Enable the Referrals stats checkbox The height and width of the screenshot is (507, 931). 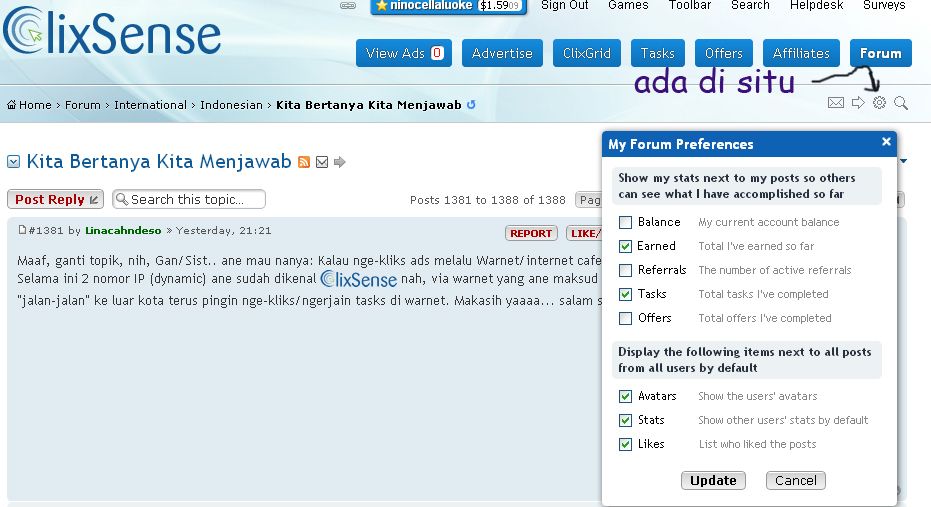coord(625,270)
